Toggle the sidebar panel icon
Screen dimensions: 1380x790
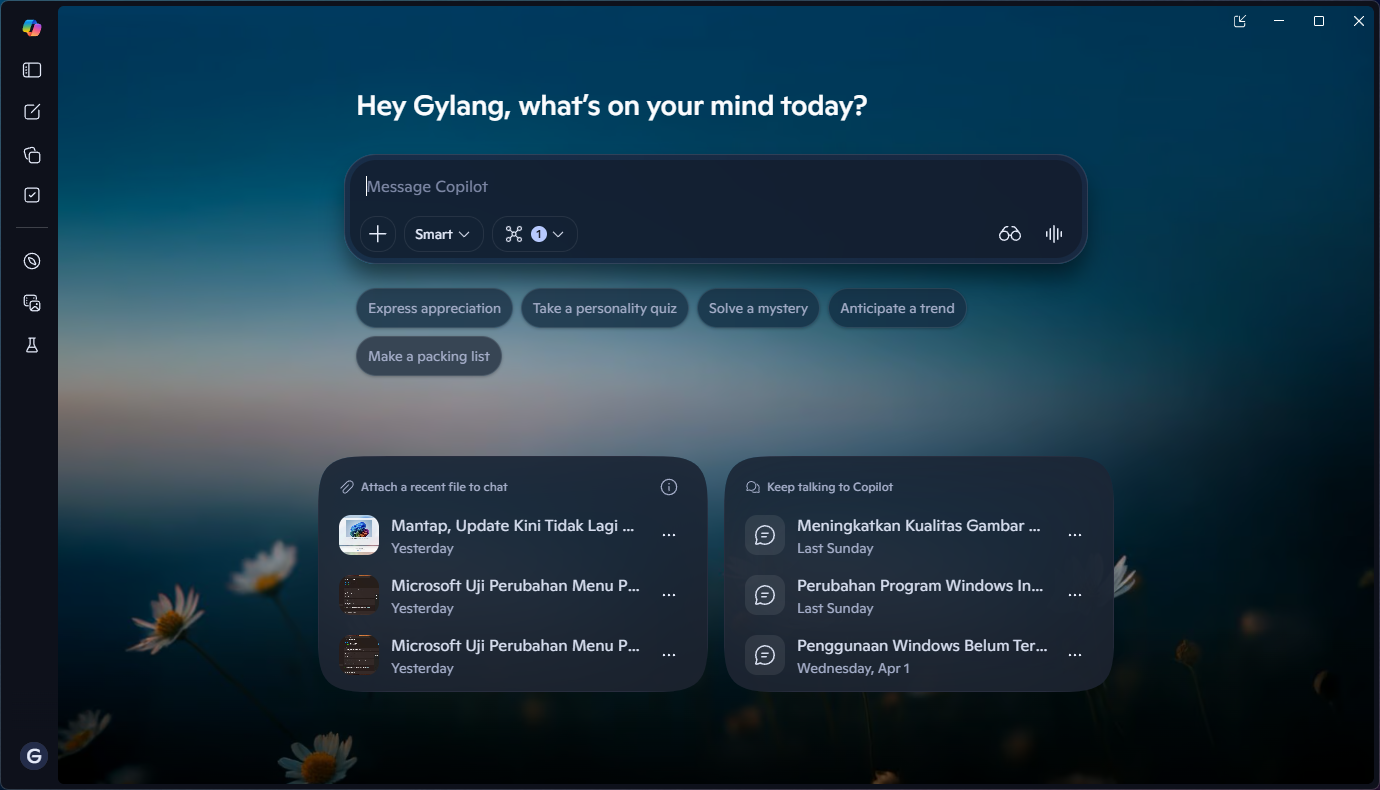point(32,70)
